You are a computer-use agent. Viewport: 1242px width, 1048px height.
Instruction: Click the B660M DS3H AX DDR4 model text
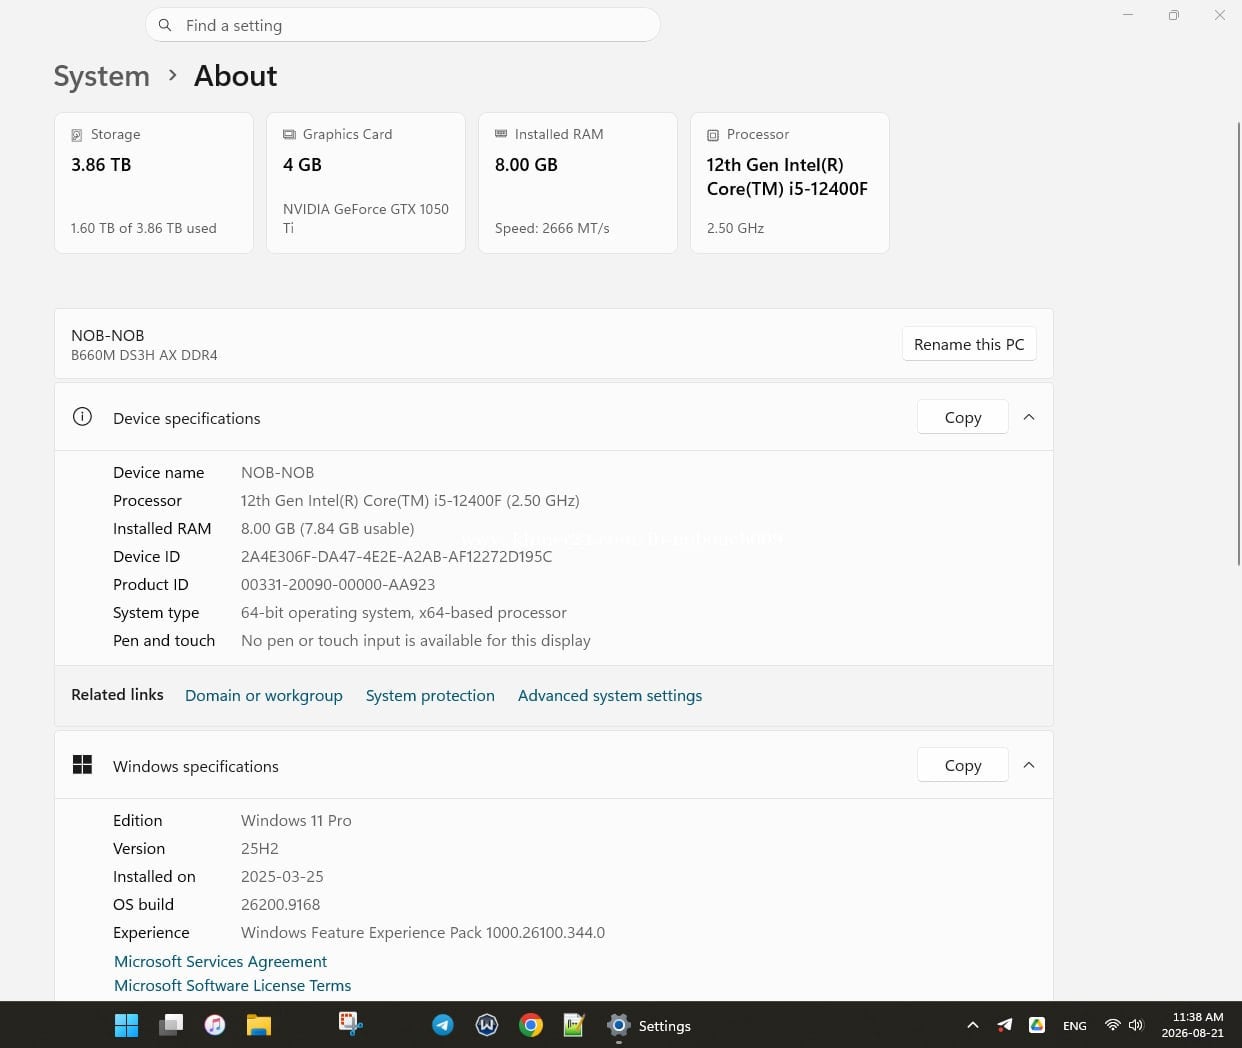pyautogui.click(x=144, y=355)
